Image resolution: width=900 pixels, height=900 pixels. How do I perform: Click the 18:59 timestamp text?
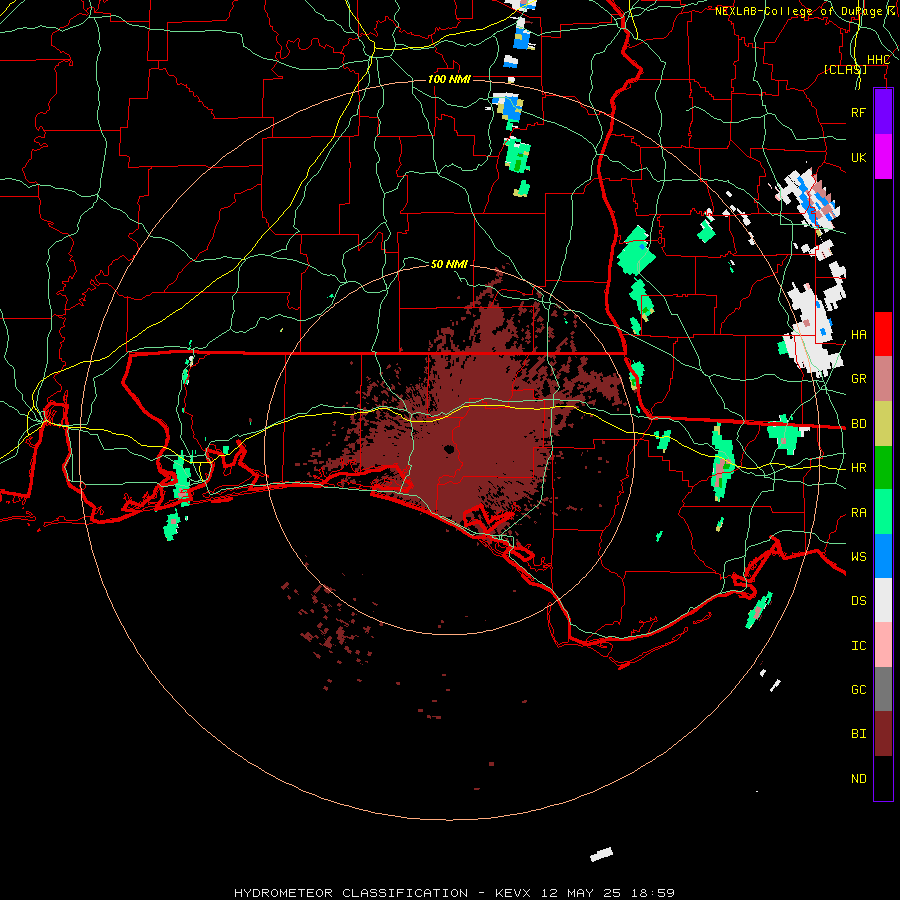pos(653,893)
